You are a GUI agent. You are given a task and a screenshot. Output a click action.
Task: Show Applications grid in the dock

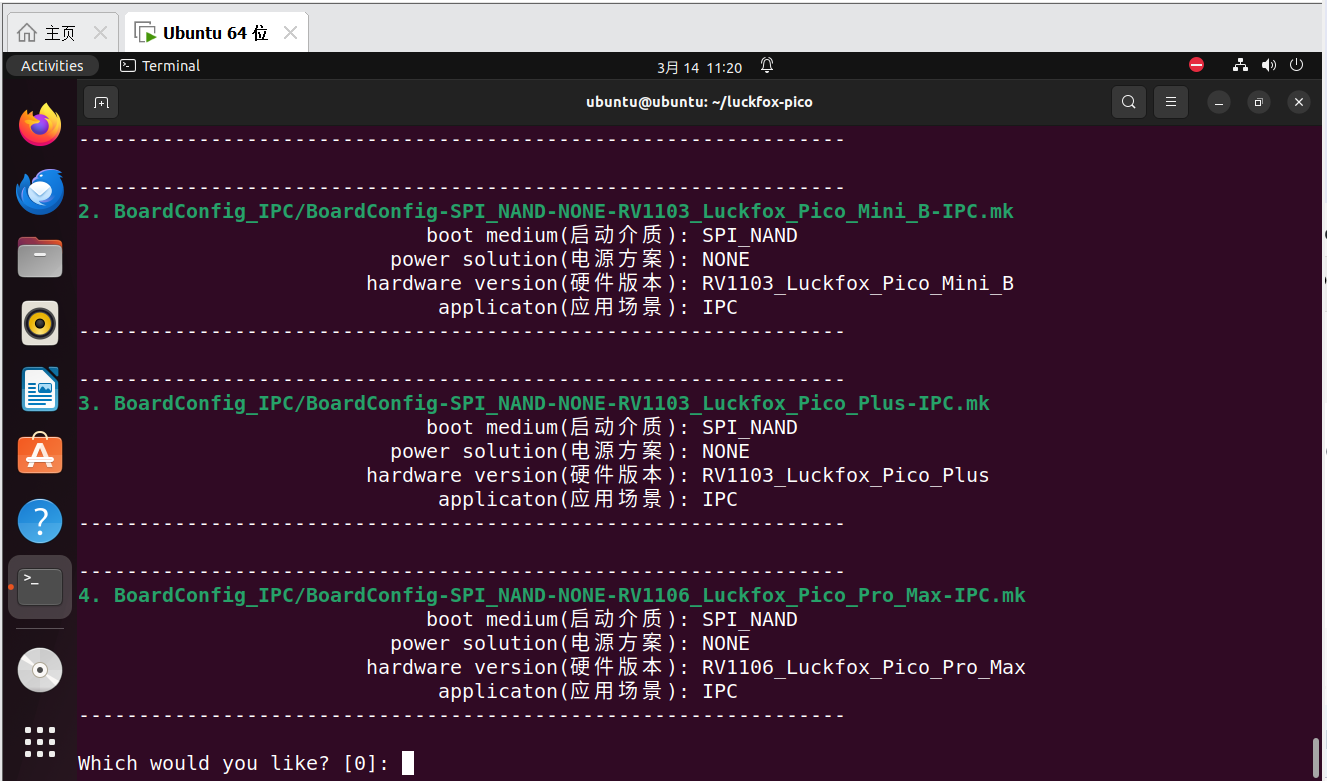point(40,741)
